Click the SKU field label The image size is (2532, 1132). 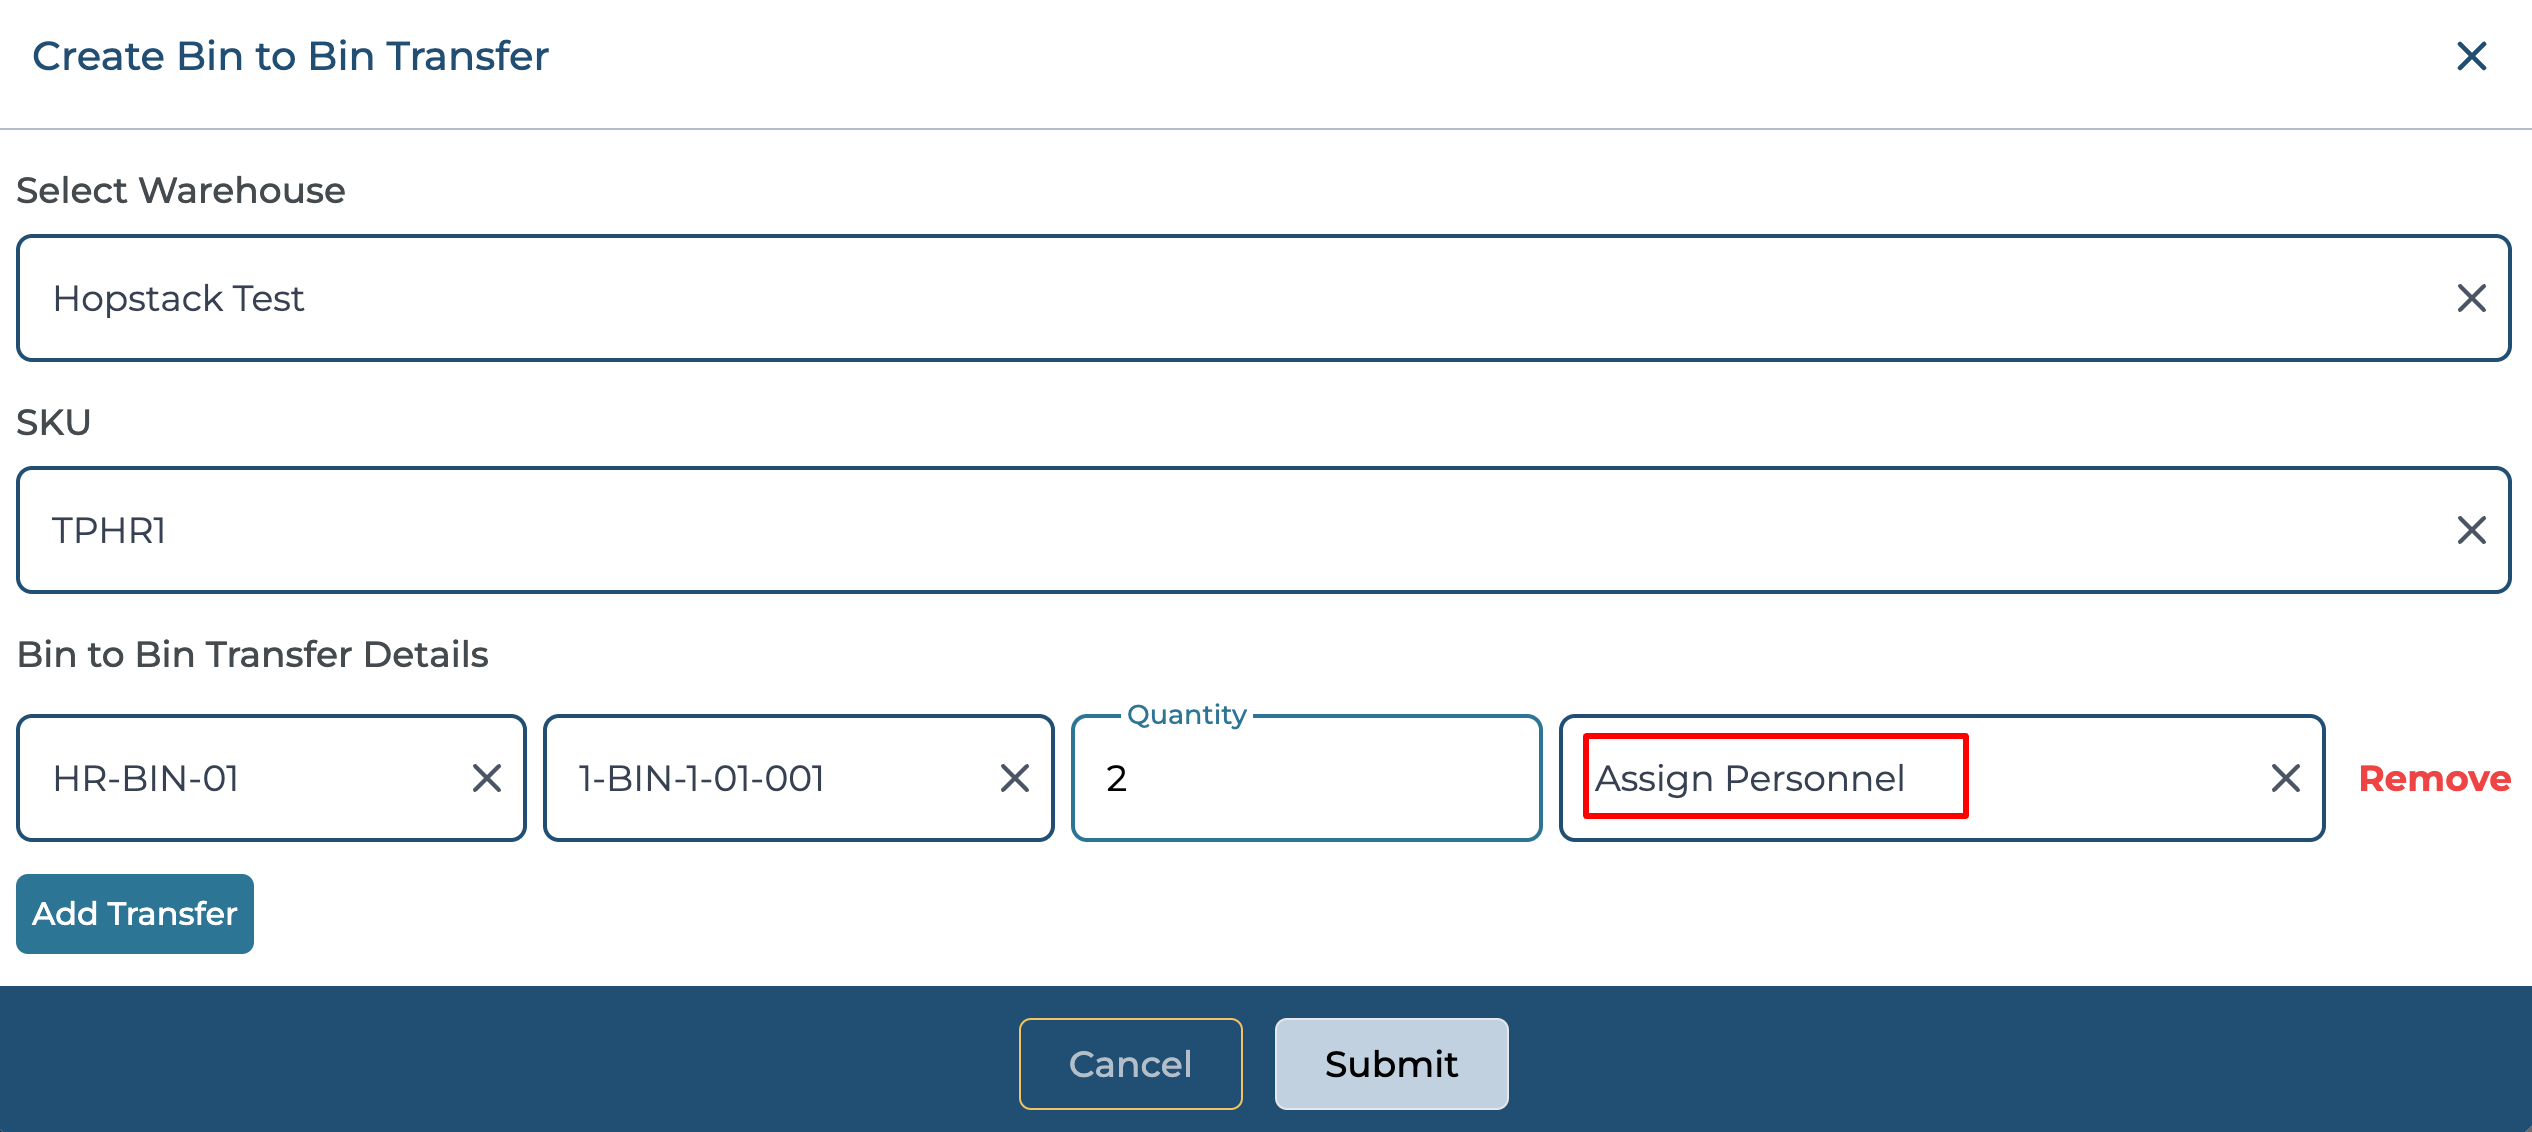(x=54, y=422)
